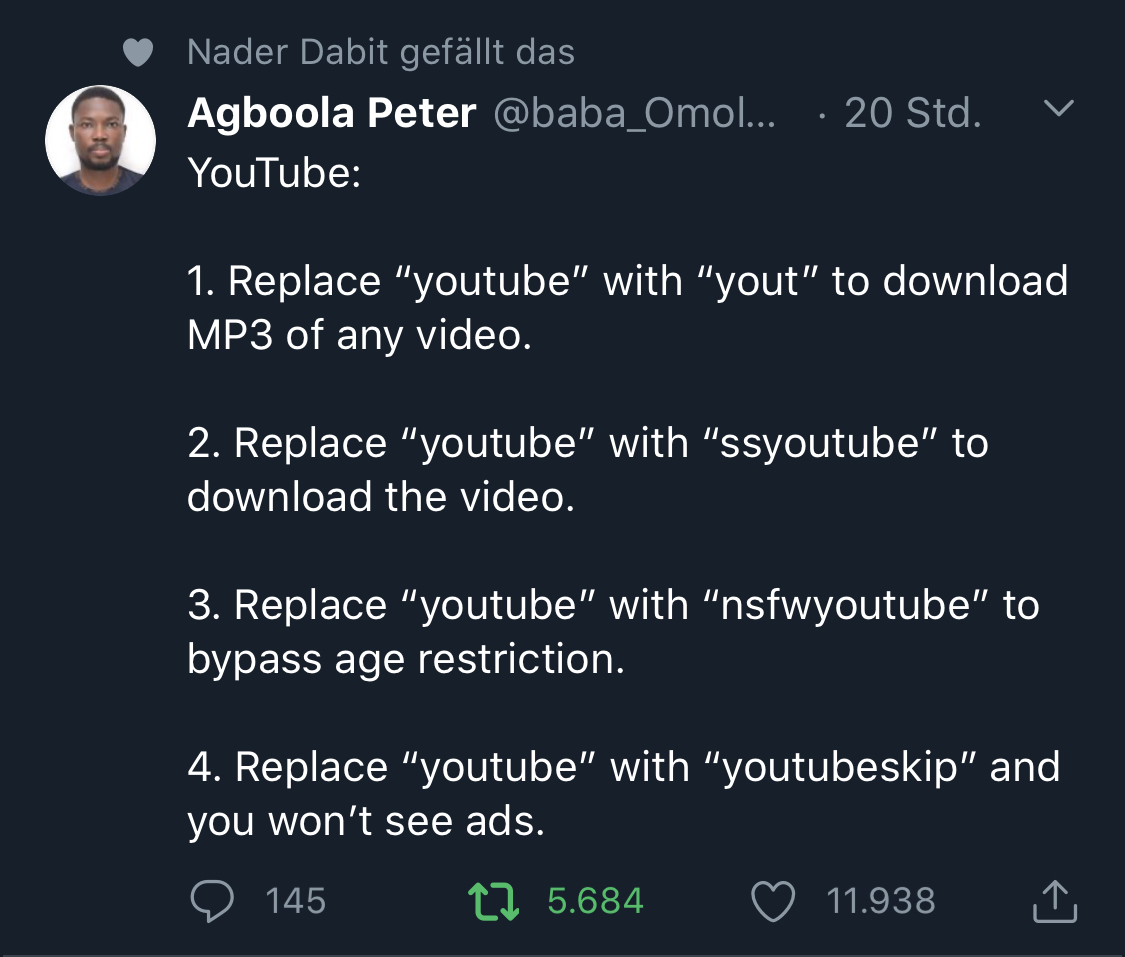This screenshot has width=1125, height=957.
Task: Like the tweet with heart icon
Action: 773,901
